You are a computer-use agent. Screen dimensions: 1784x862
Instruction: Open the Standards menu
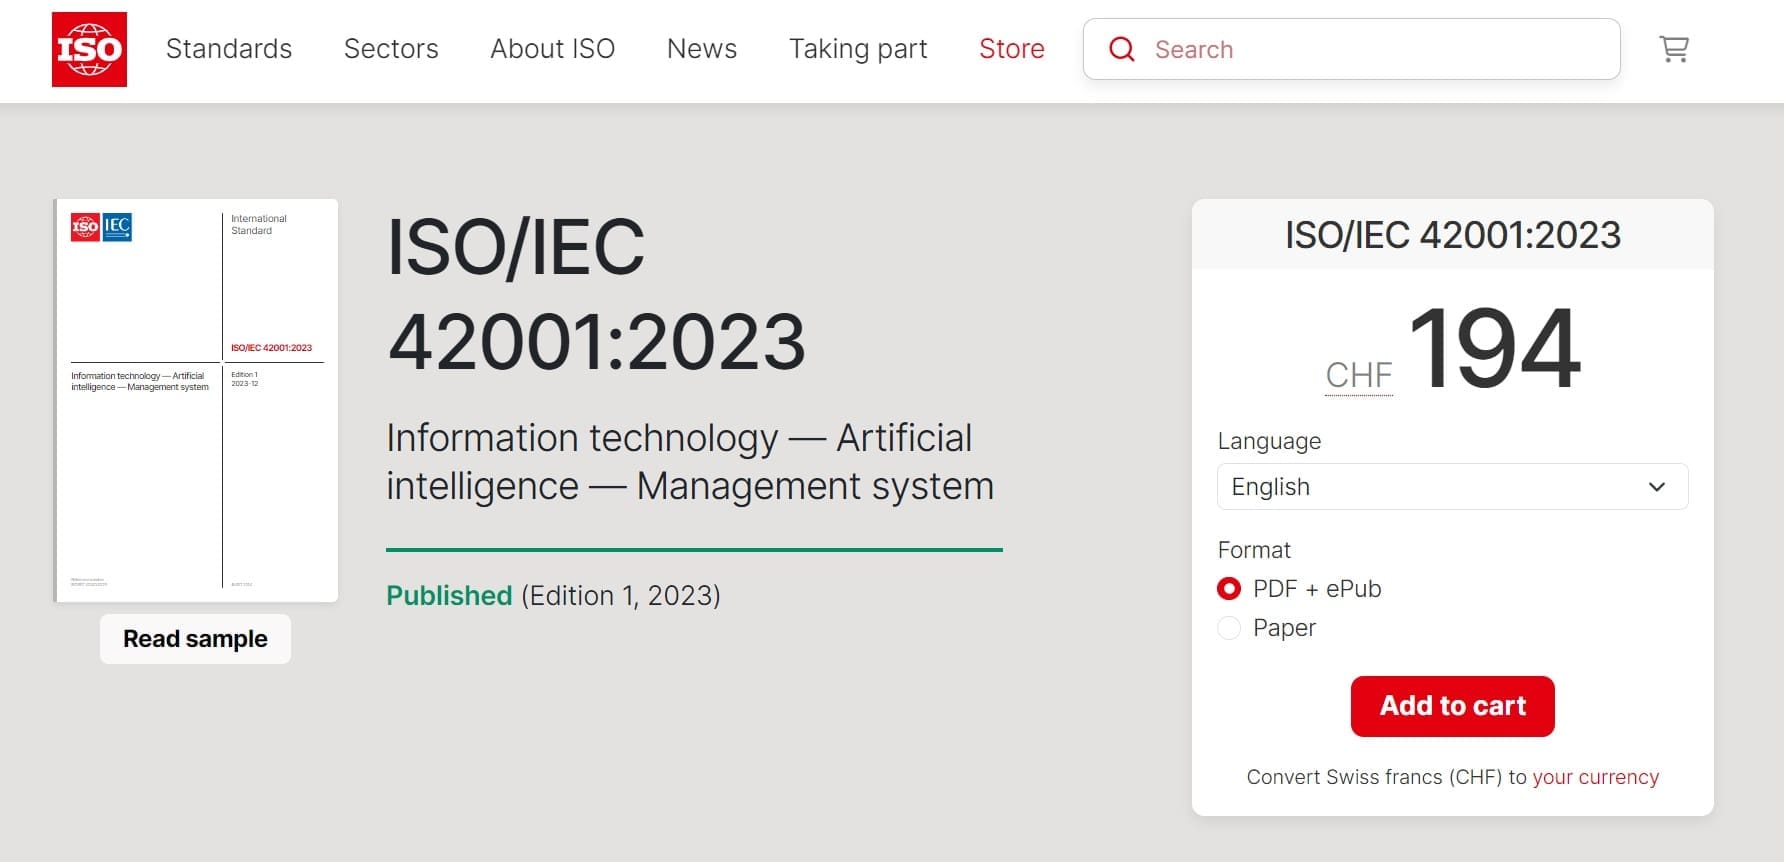[229, 49]
